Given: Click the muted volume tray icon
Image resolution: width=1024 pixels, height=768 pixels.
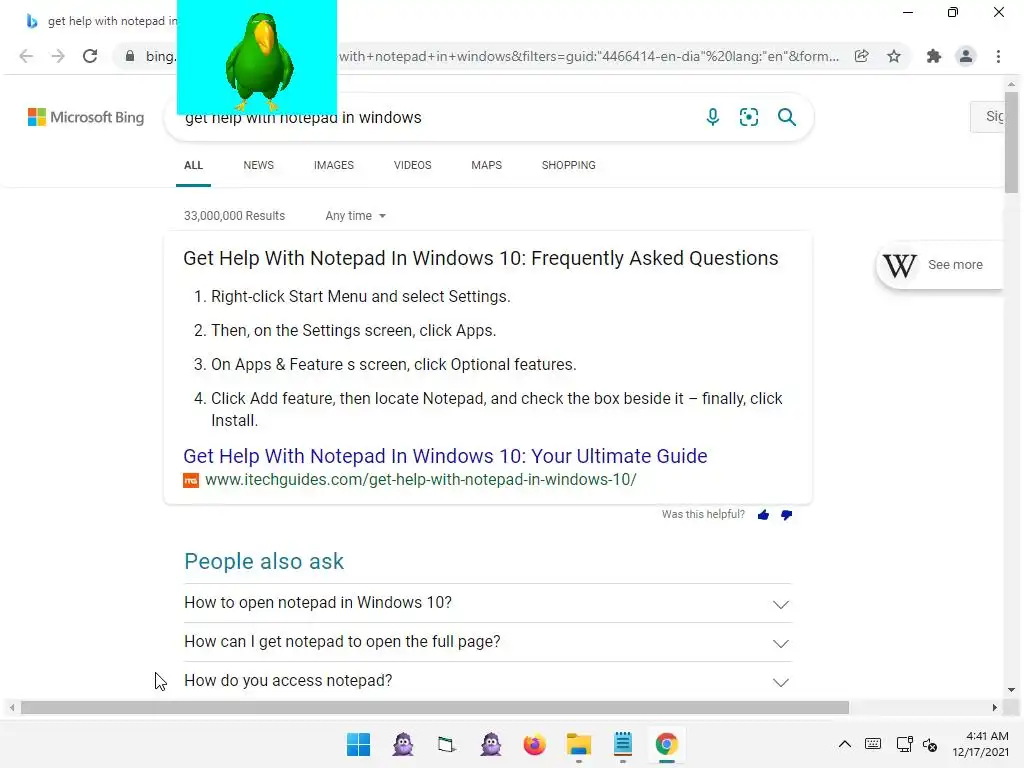Looking at the screenshot, I should 930,744.
